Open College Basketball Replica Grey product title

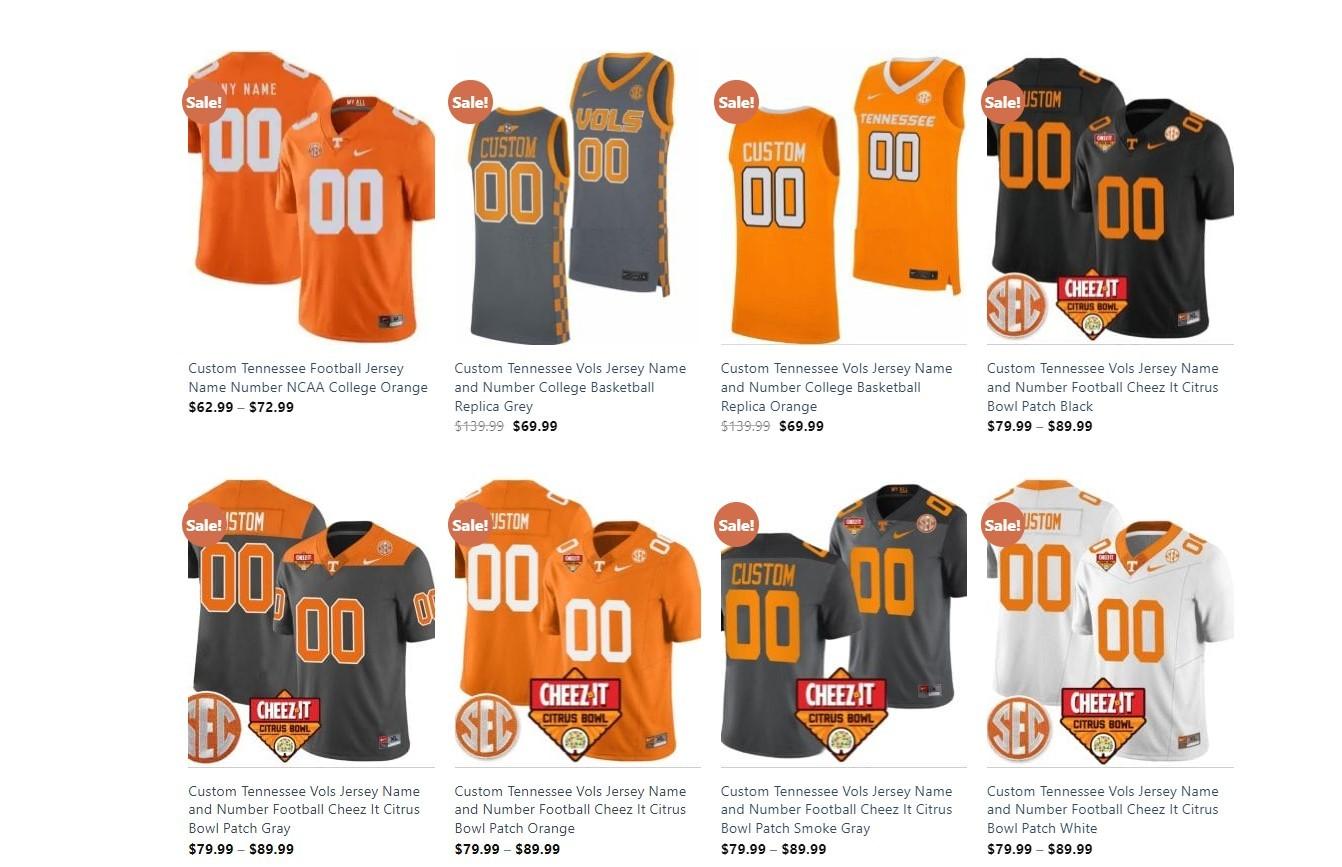(570, 387)
